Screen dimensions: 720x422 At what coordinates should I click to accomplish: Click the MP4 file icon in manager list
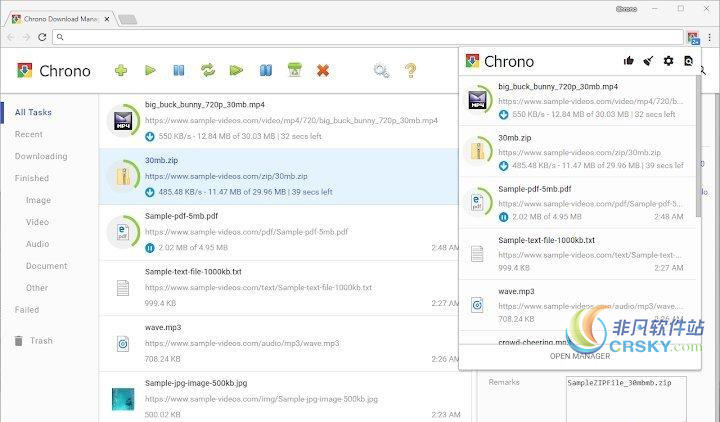[x=123, y=120]
